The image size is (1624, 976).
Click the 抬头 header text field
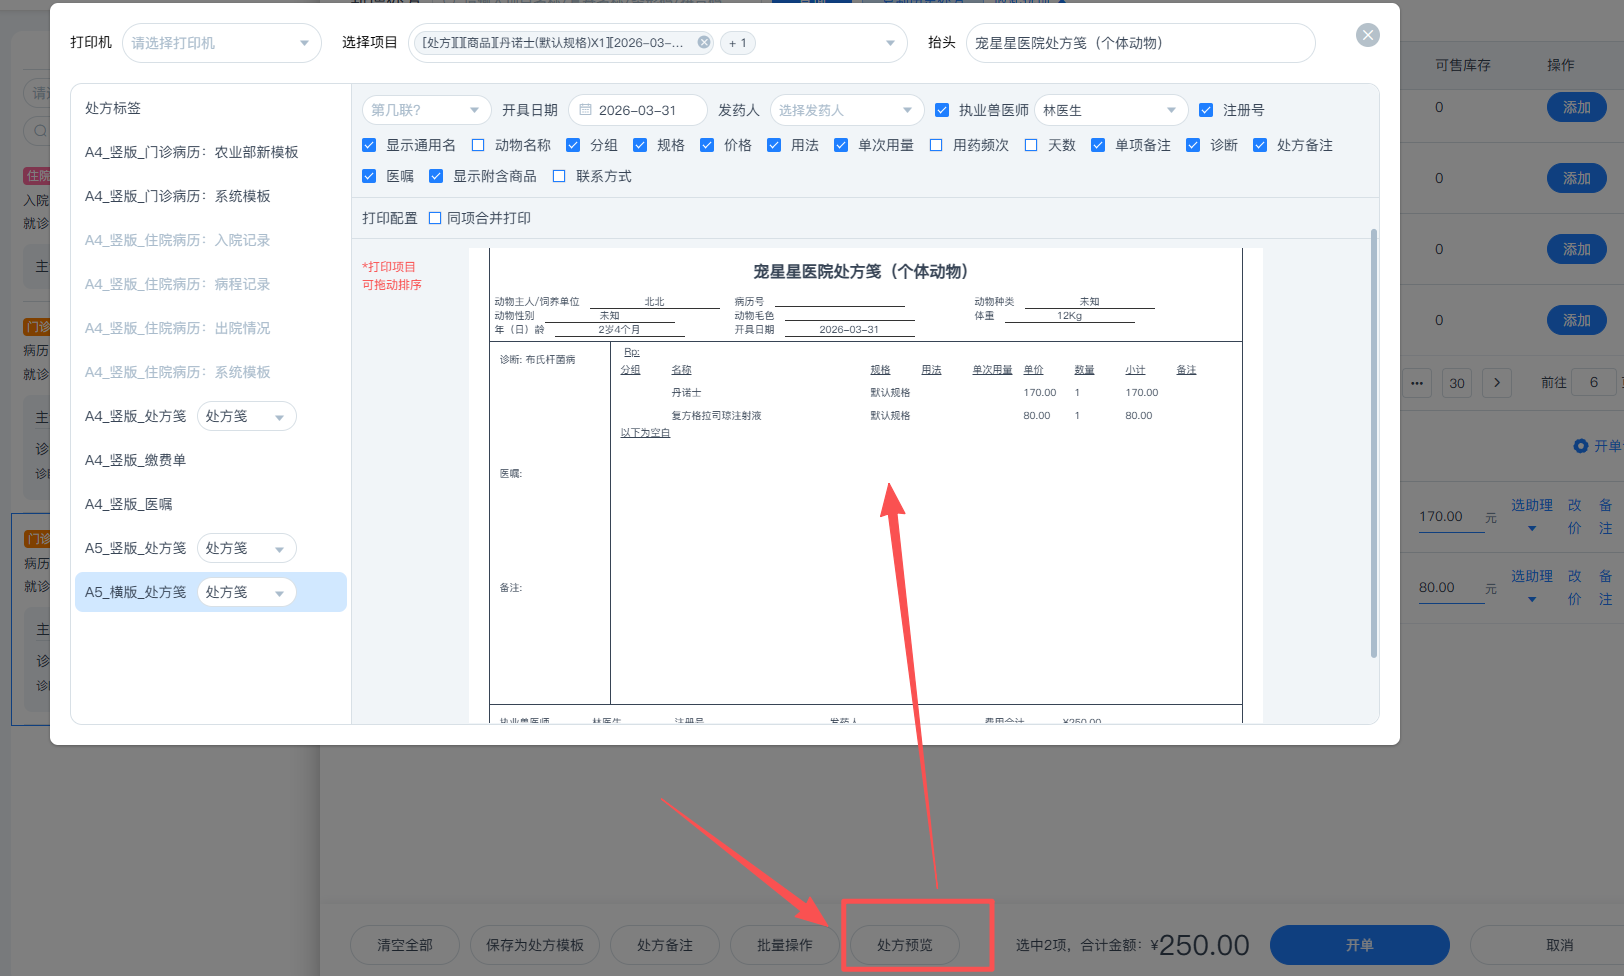(x=1140, y=43)
